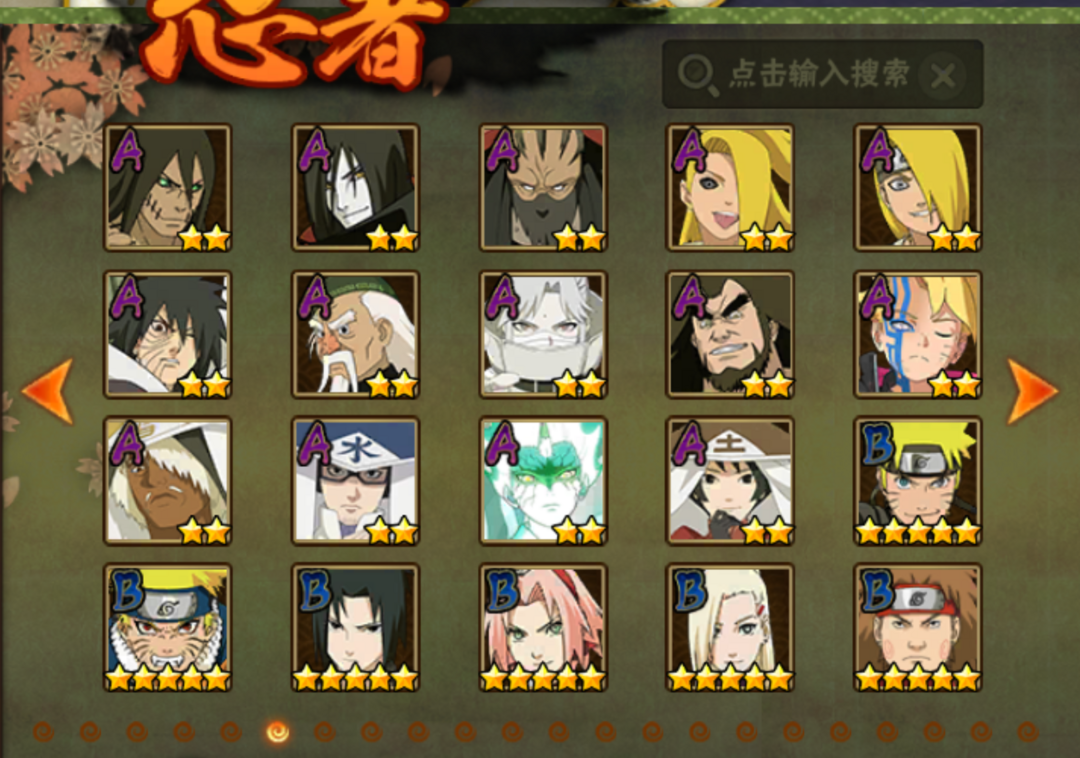Select the Boruto portrait with blue markings
The image size is (1080, 758).
(x=917, y=334)
